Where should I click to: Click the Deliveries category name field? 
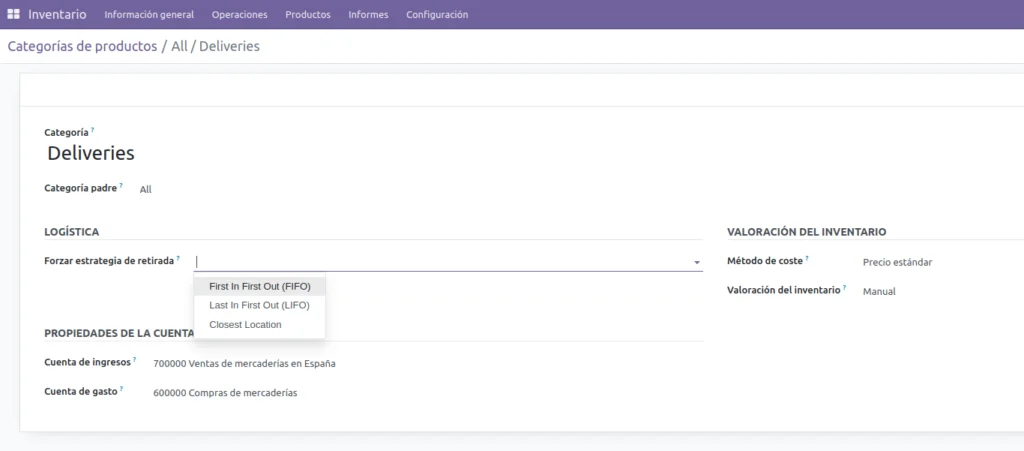coord(91,153)
